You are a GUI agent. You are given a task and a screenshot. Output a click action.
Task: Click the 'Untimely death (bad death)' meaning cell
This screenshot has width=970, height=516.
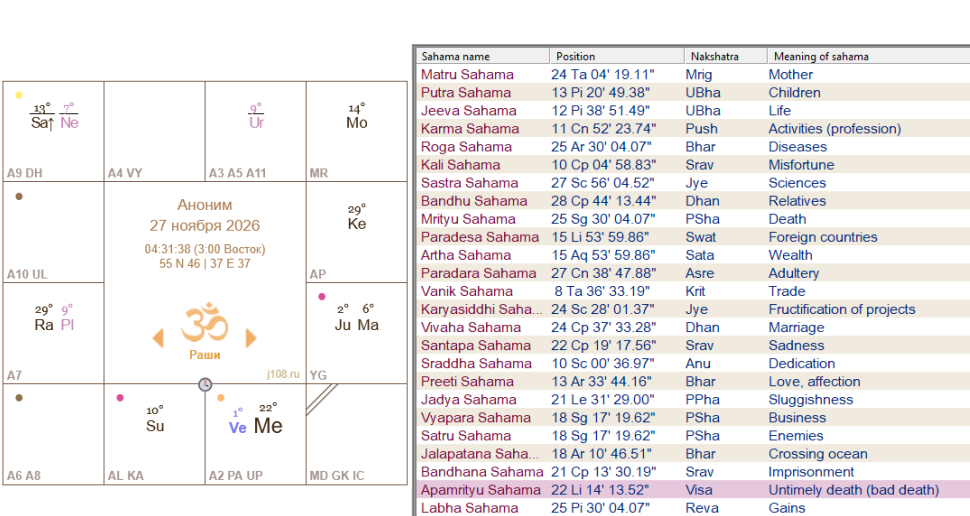pyautogui.click(x=854, y=490)
